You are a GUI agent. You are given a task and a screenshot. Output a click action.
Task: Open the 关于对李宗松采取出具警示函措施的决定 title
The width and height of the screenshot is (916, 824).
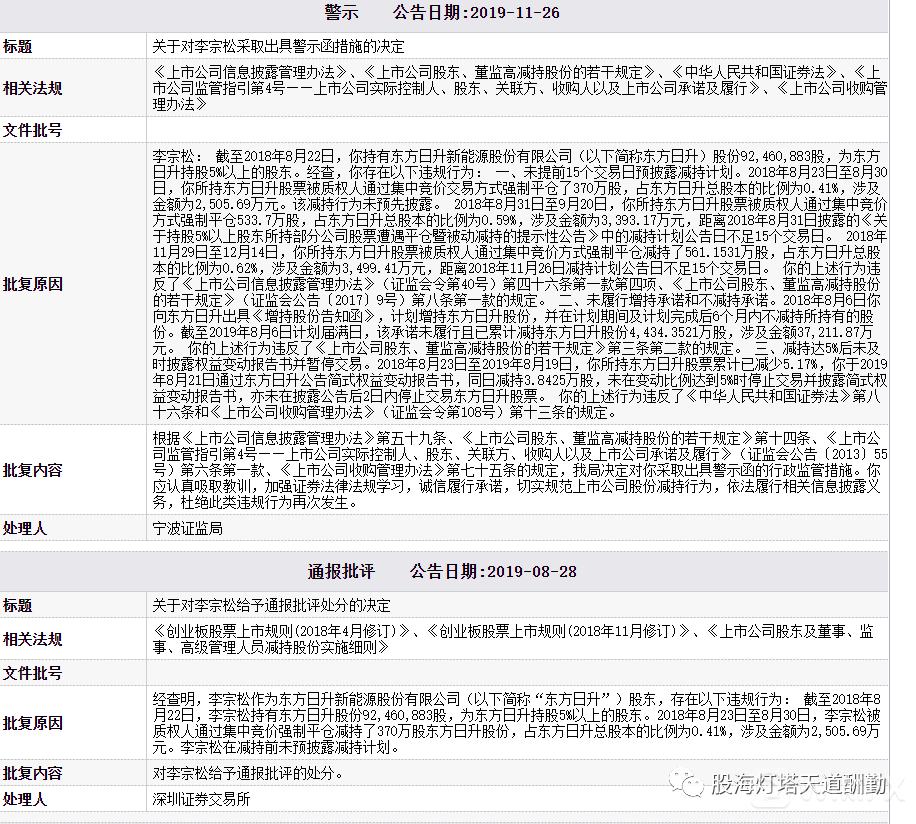point(279,46)
